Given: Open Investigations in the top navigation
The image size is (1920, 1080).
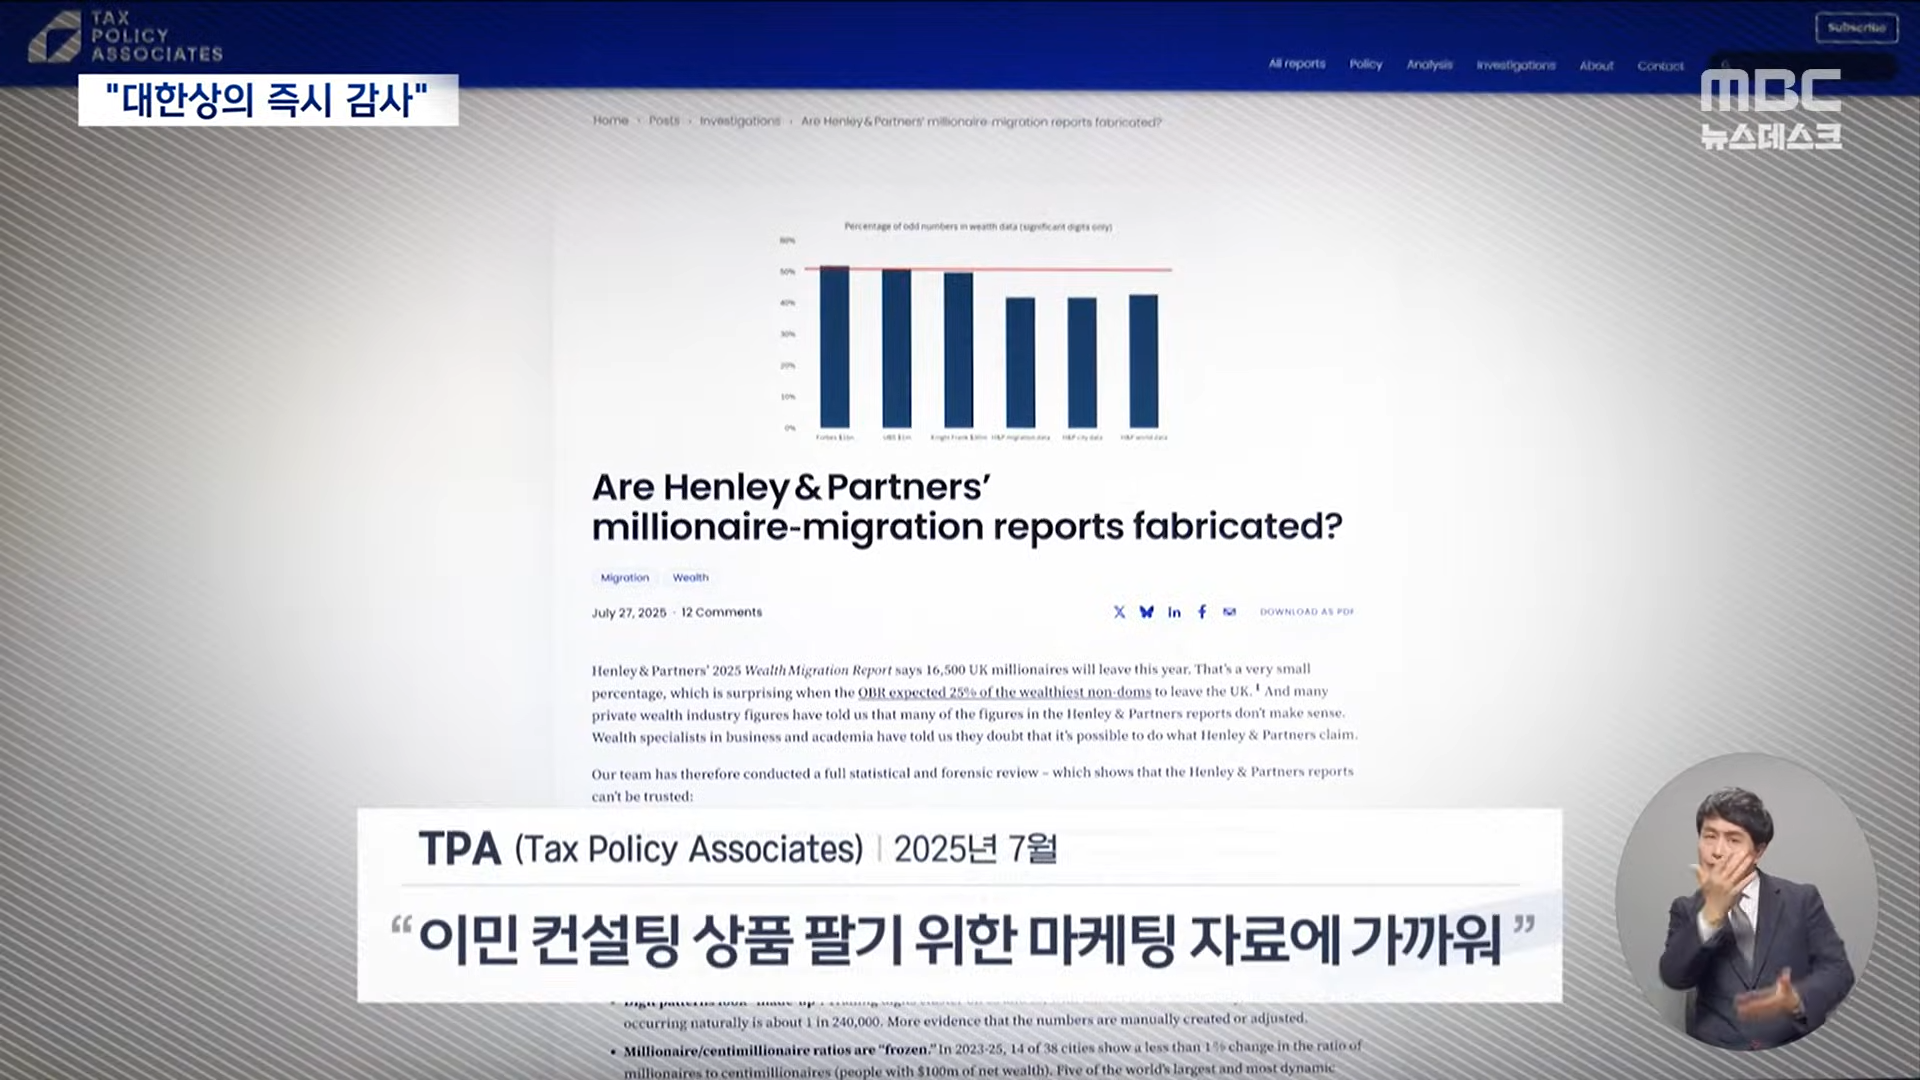Looking at the screenshot, I should 1516,65.
